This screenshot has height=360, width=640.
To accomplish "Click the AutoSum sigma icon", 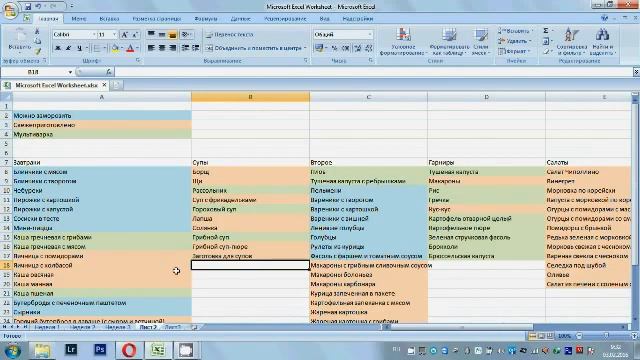I will point(546,31).
